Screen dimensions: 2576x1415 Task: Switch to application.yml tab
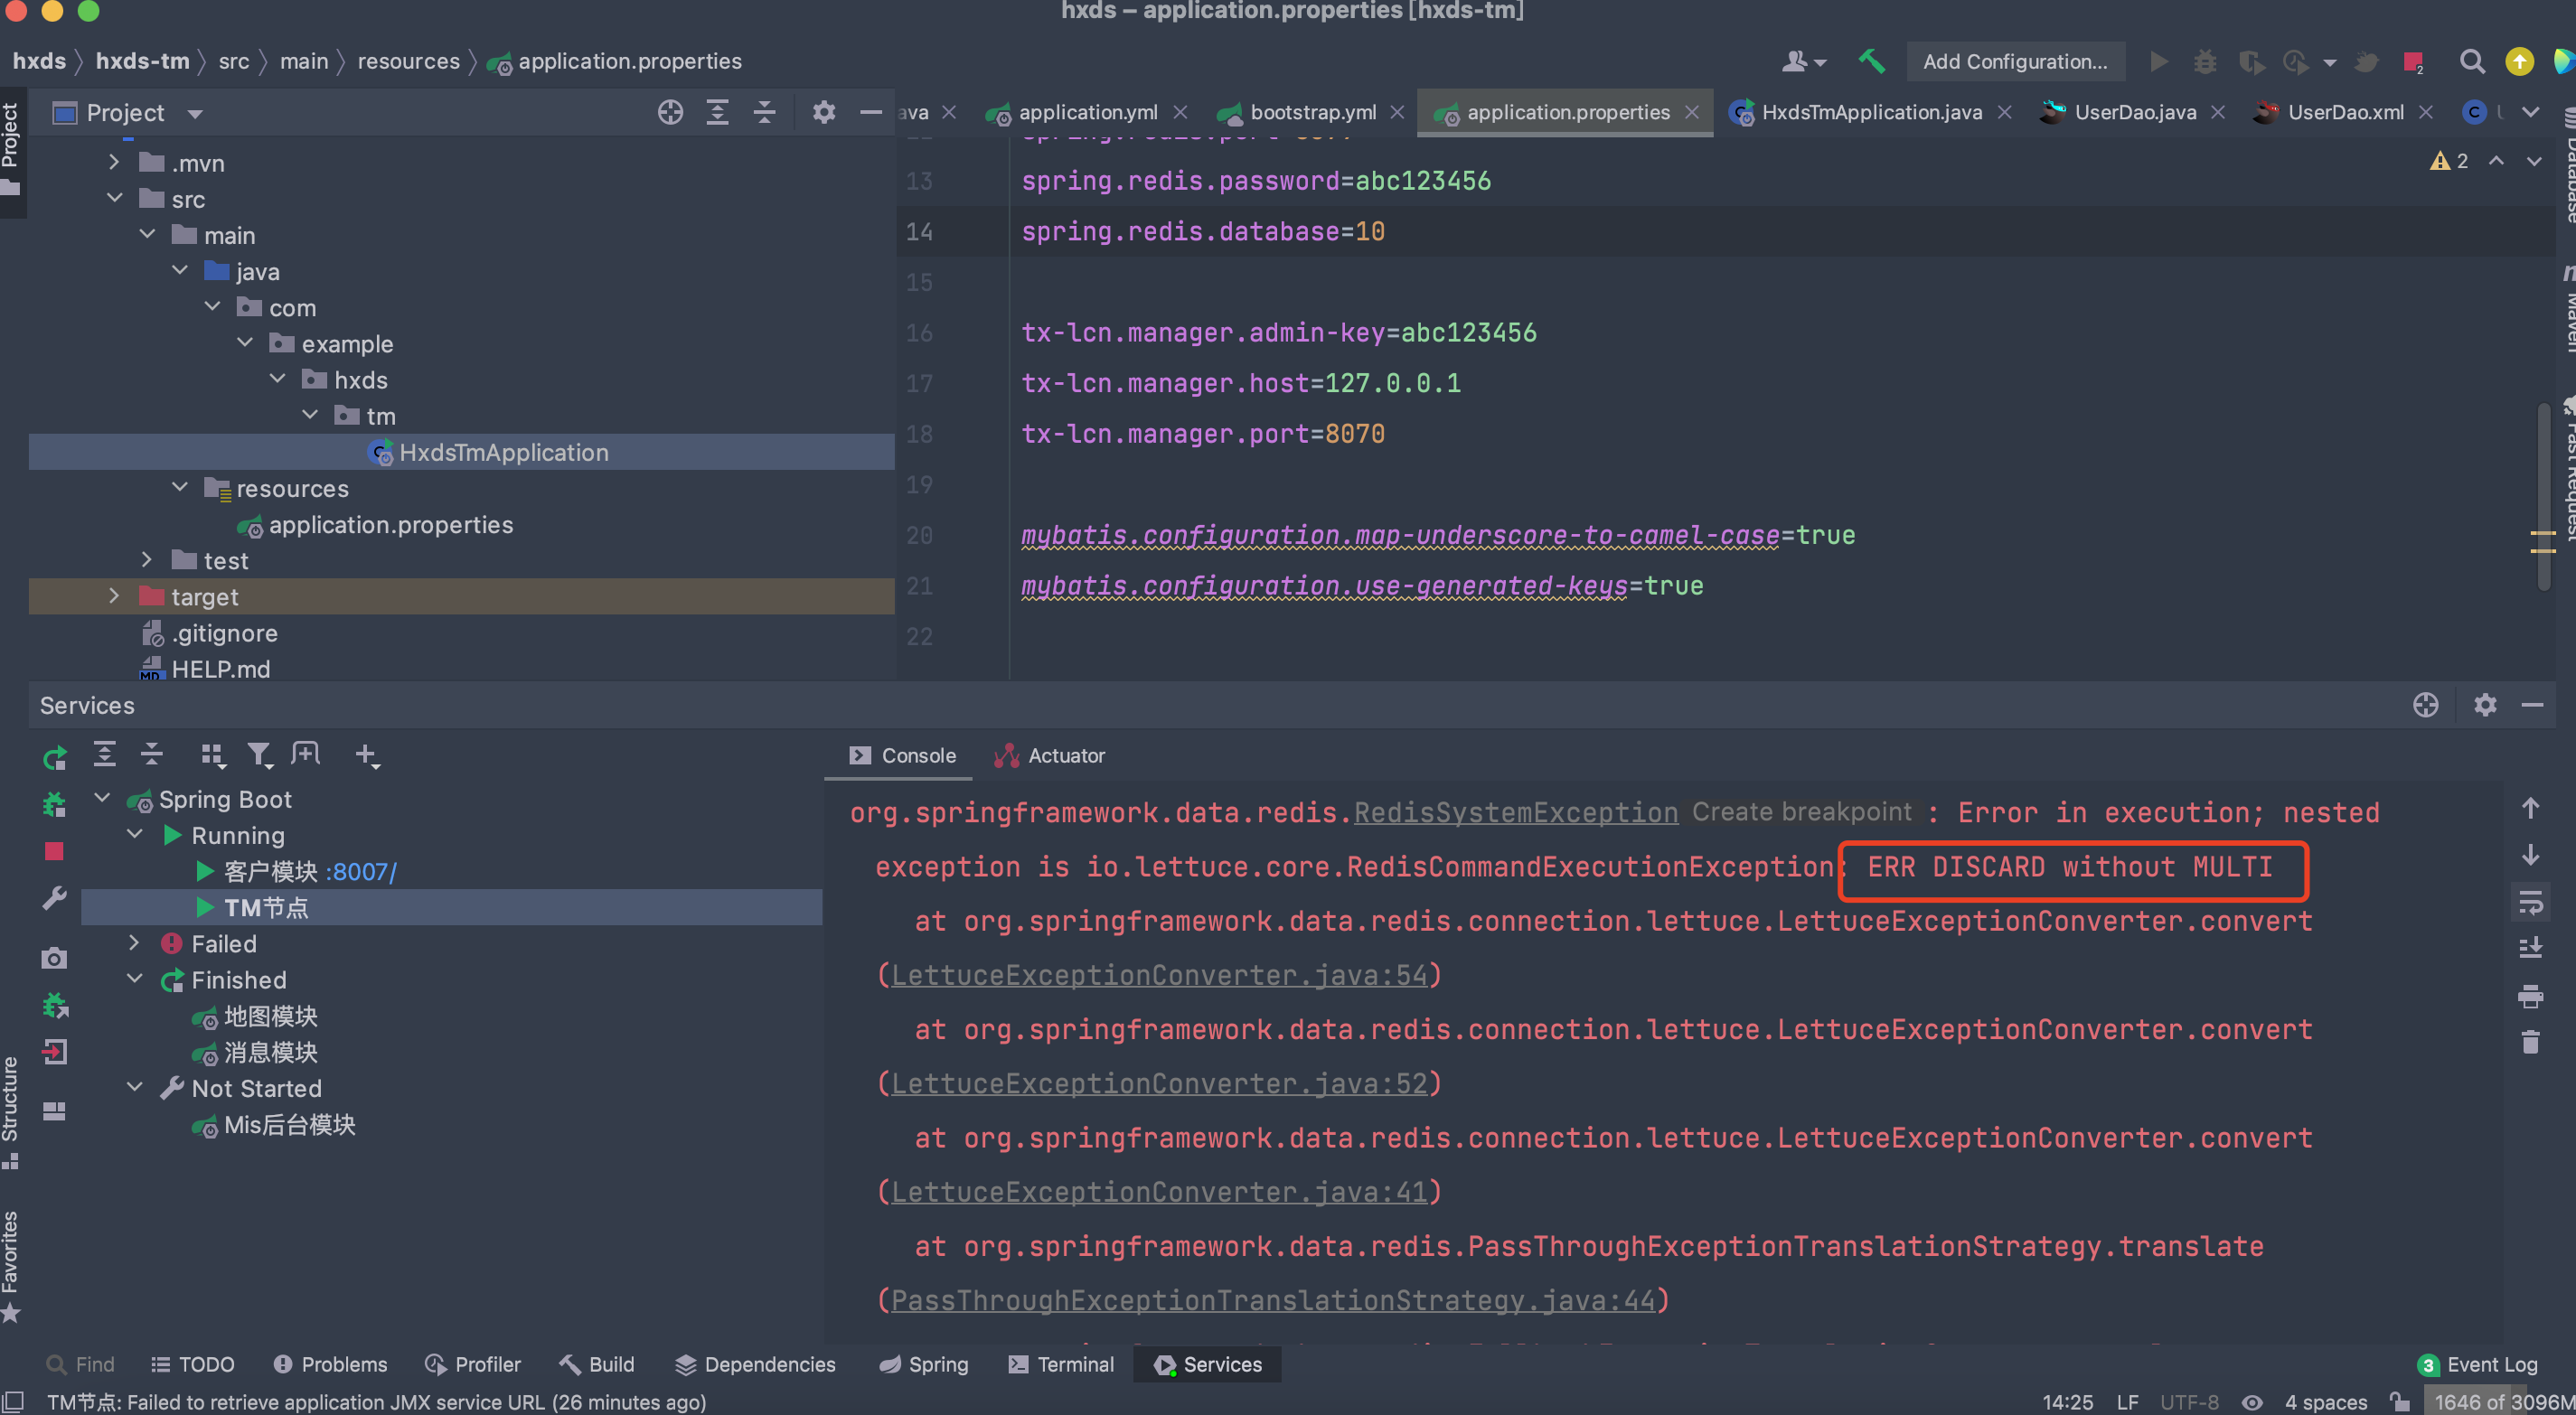pyautogui.click(x=1087, y=112)
